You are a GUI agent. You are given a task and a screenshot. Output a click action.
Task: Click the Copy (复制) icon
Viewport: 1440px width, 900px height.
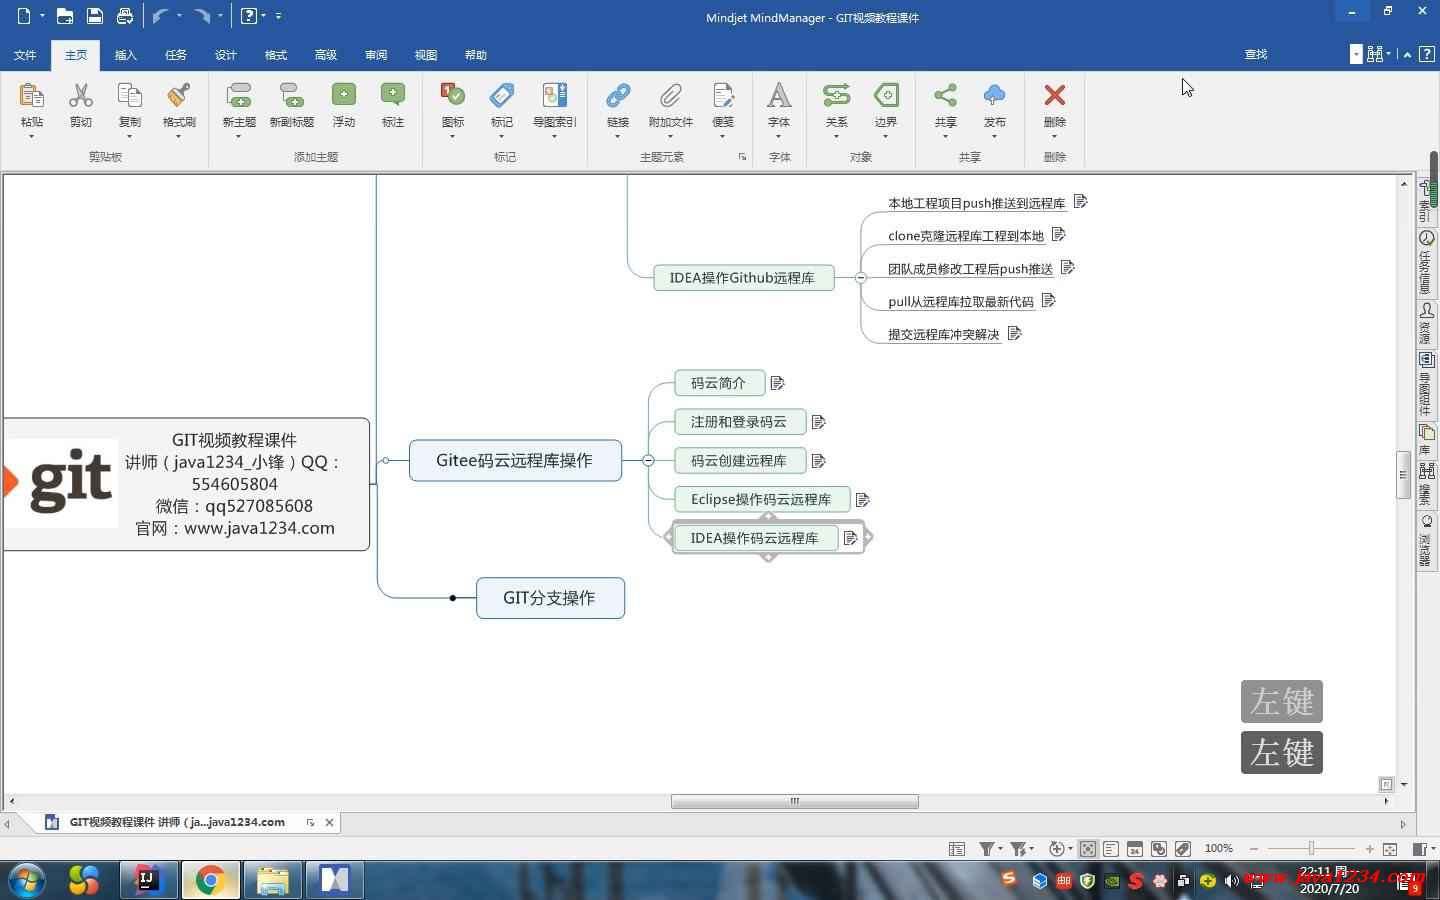pyautogui.click(x=129, y=96)
